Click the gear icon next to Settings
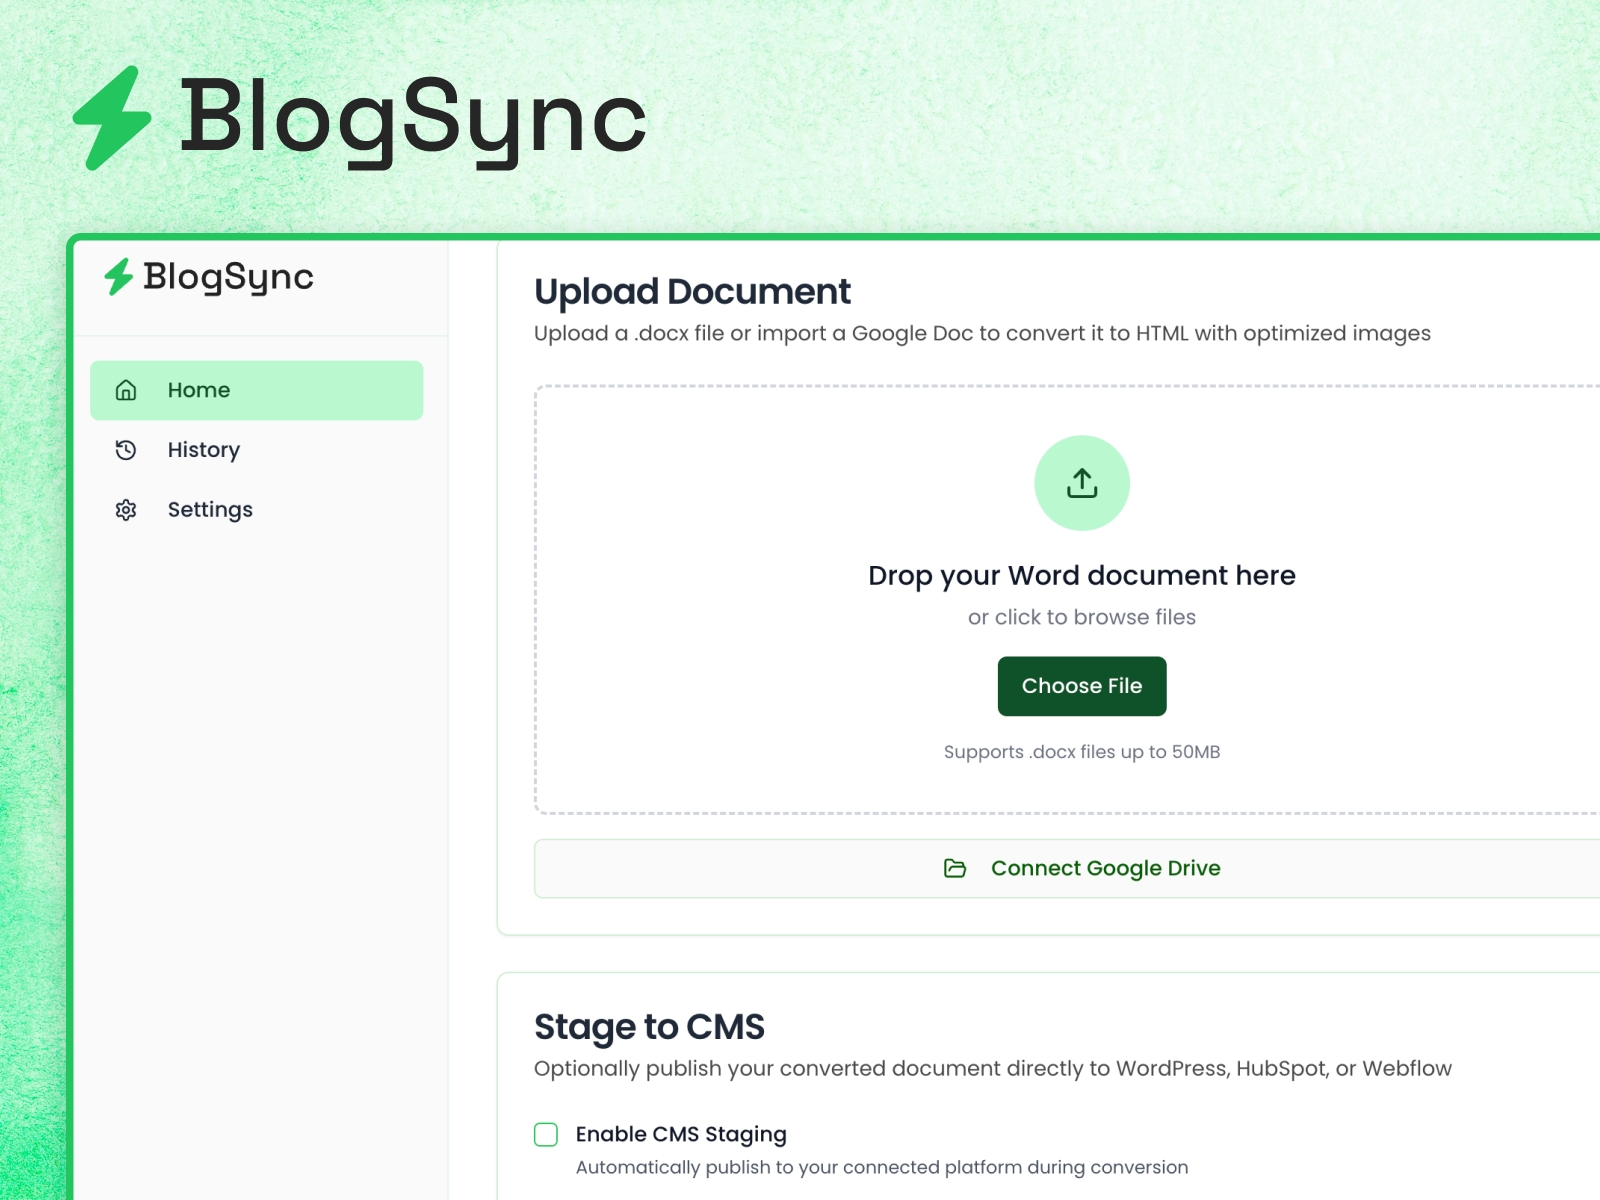Viewport: 1600px width, 1200px height. point(125,510)
